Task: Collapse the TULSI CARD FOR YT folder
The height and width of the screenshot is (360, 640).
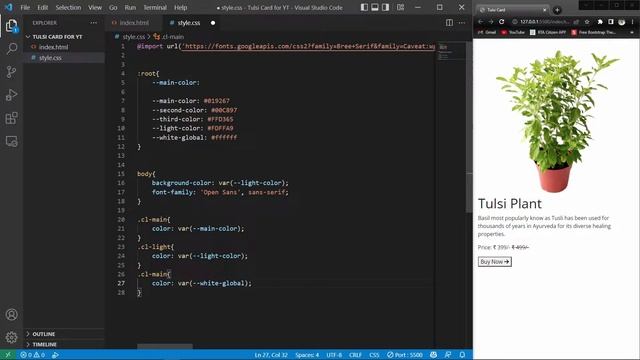Action: point(57,37)
